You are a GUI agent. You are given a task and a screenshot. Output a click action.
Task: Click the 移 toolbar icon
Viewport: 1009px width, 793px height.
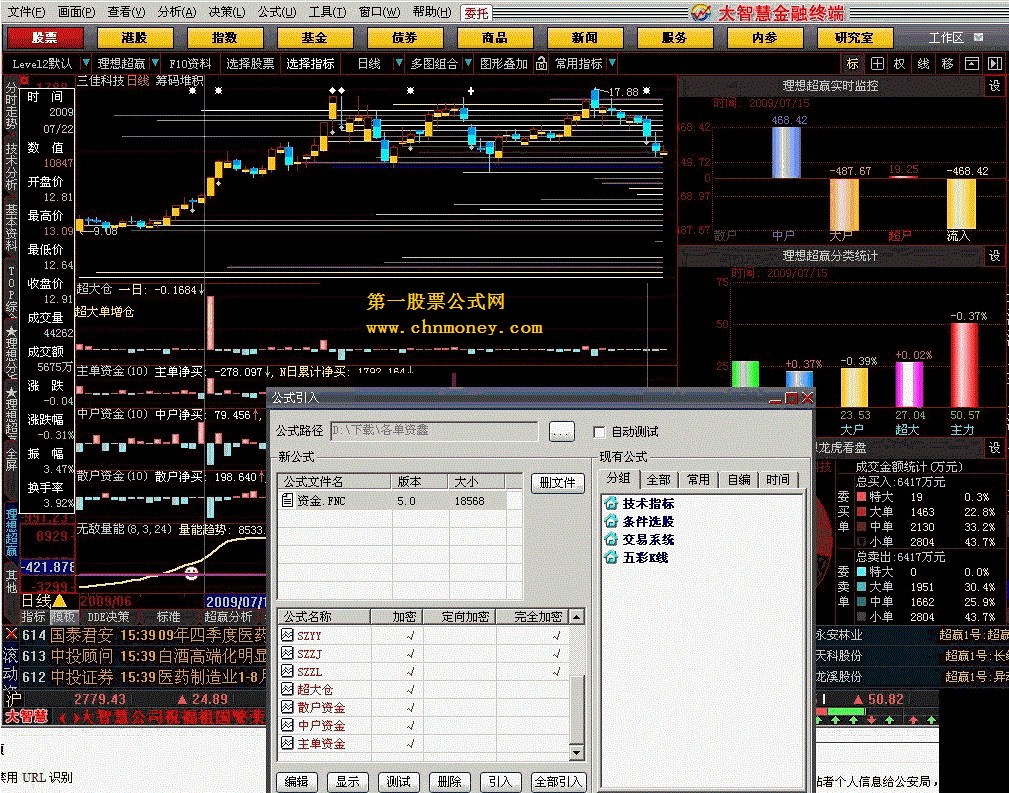[947, 64]
